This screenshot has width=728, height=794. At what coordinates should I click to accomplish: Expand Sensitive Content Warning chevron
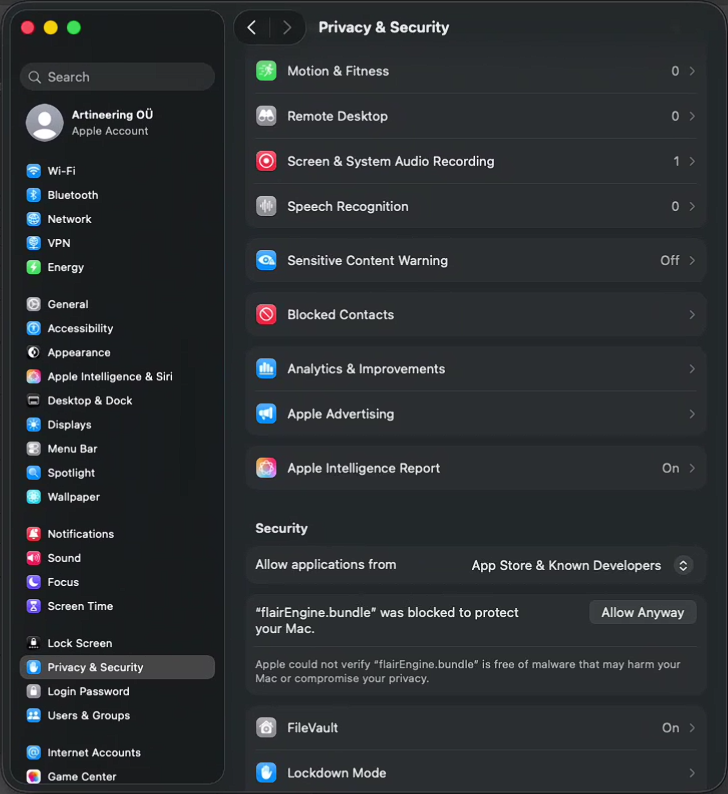[x=692, y=260]
